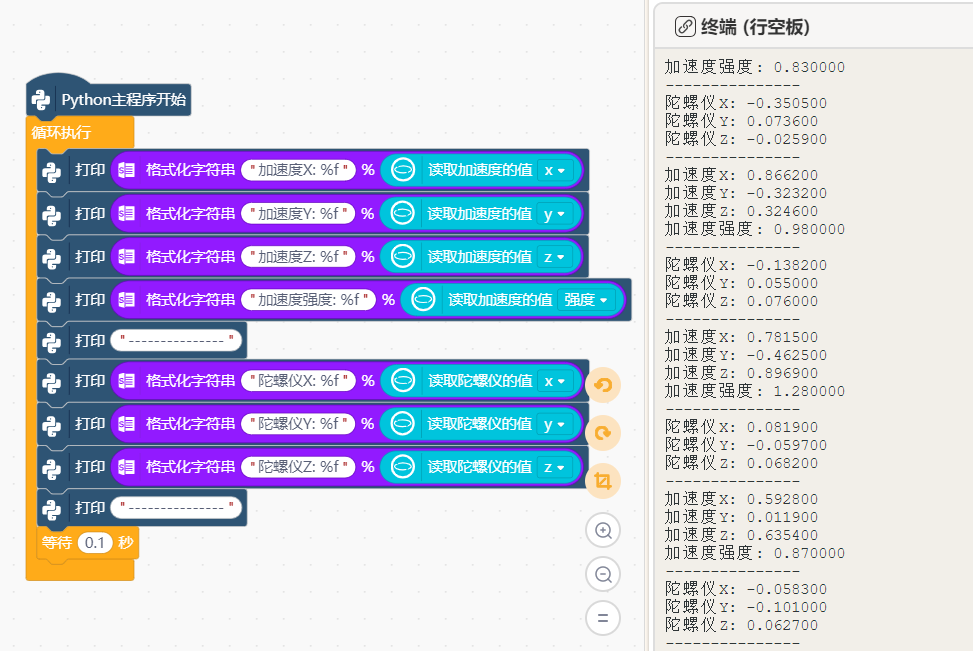Screen dimensions: 973x651
Task: Click sensor icon in 读取陀螺仪的值 z block
Action: coord(403,467)
